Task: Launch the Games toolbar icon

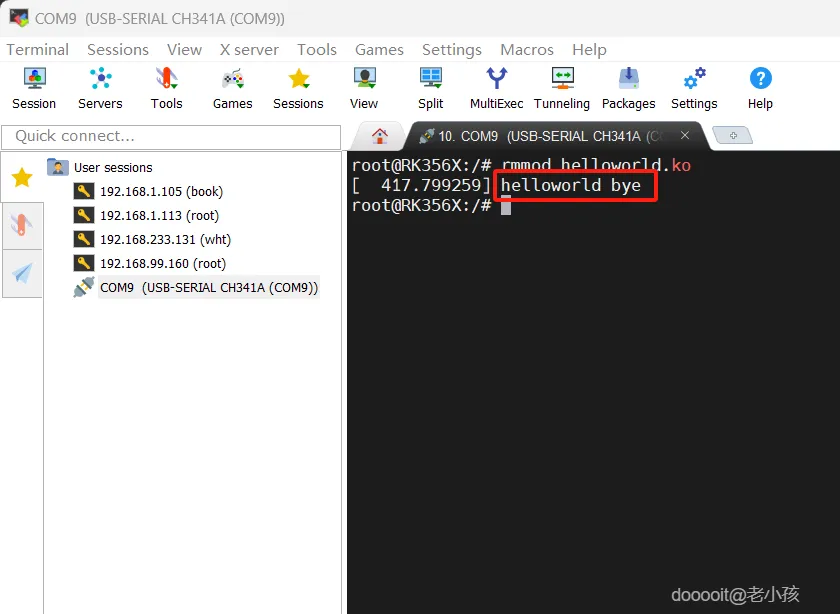Action: click(232, 88)
